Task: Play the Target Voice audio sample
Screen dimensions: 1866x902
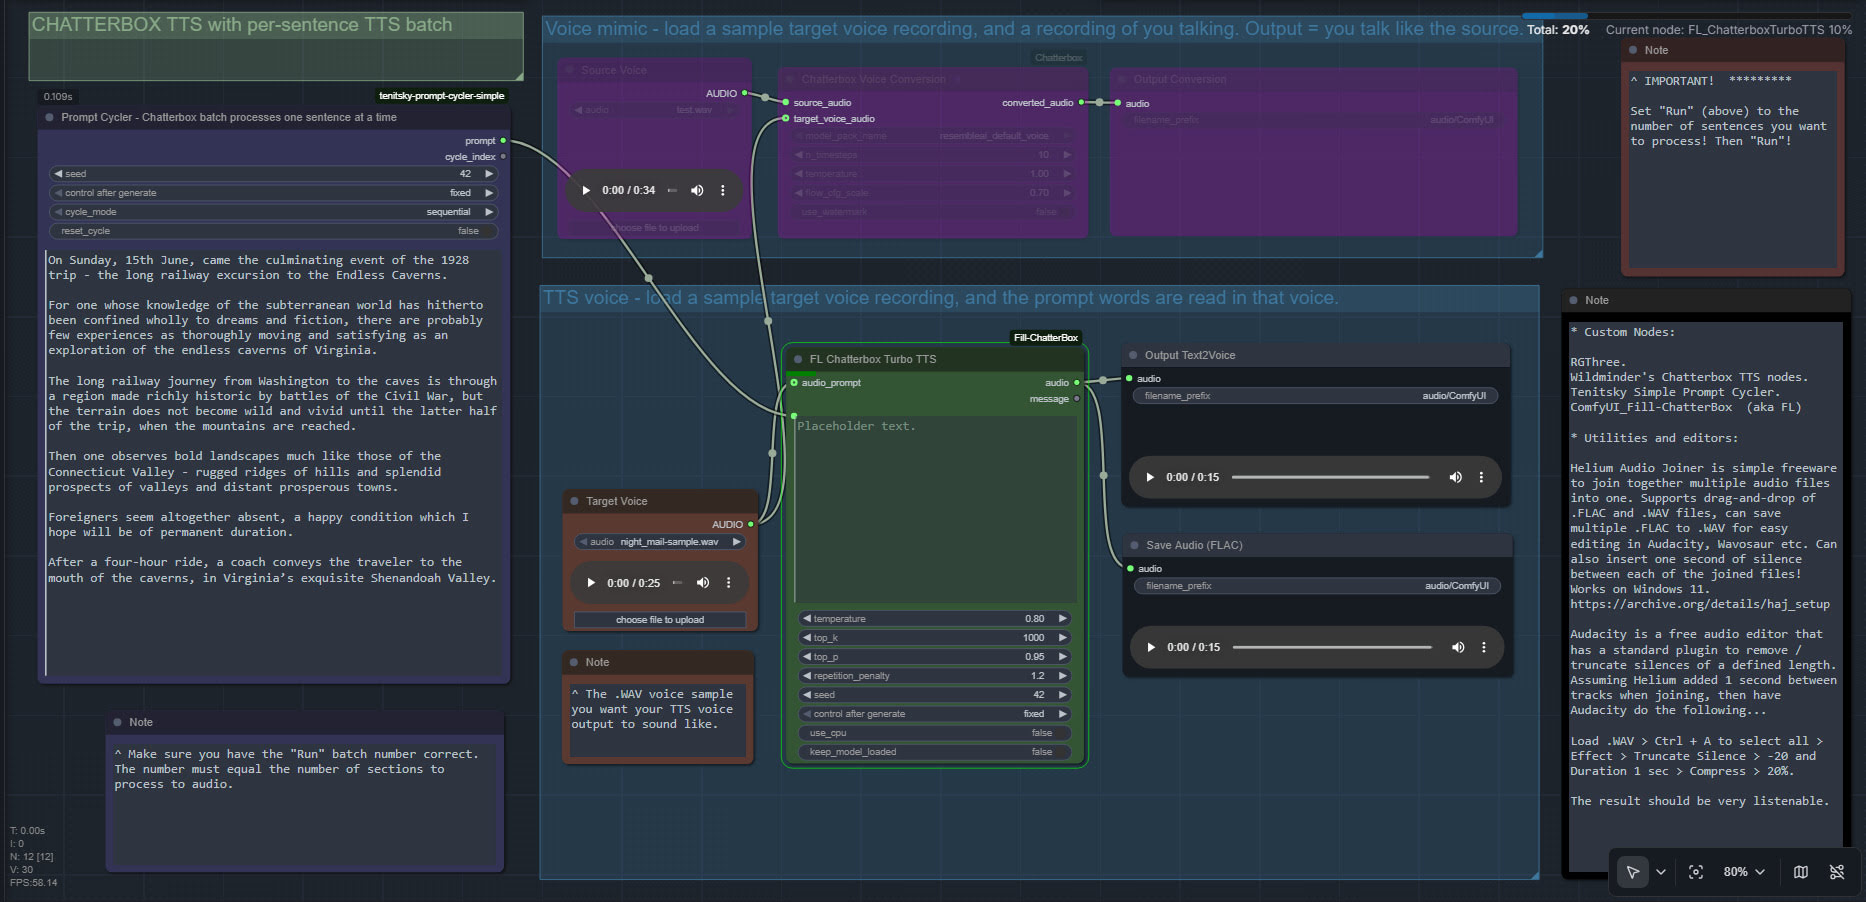Action: pos(591,583)
